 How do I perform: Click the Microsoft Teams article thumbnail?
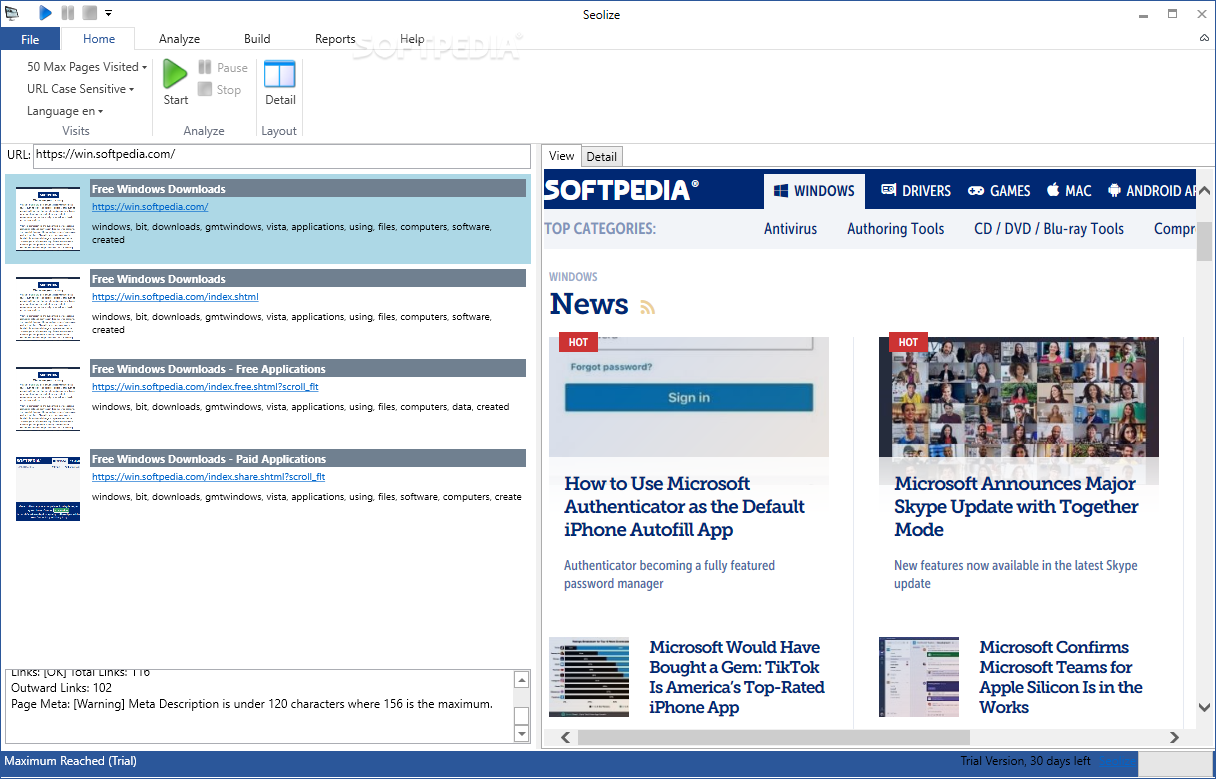[x=919, y=677]
